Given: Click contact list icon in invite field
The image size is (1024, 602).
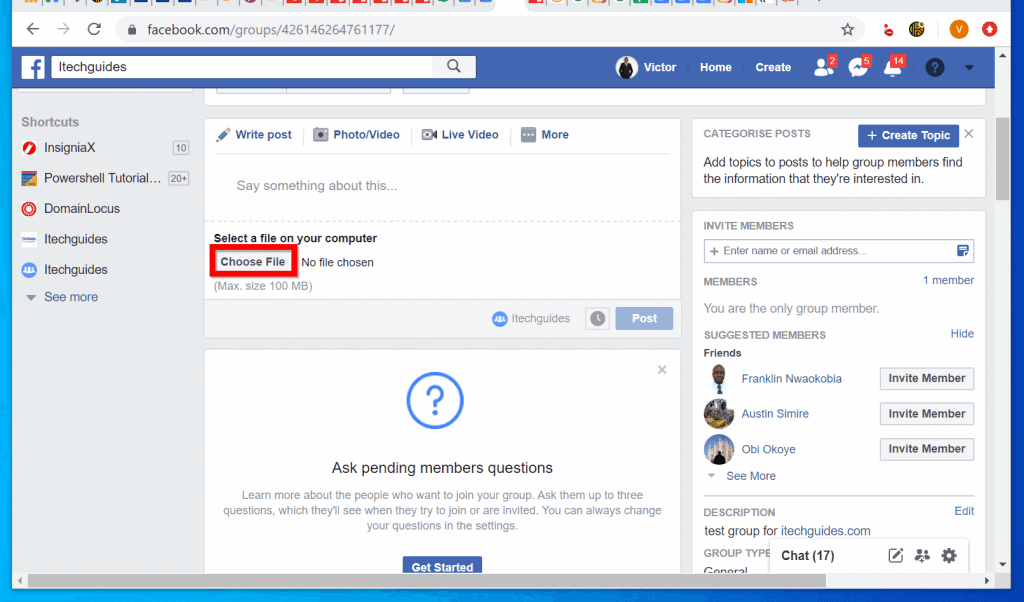Looking at the screenshot, I should point(963,251).
